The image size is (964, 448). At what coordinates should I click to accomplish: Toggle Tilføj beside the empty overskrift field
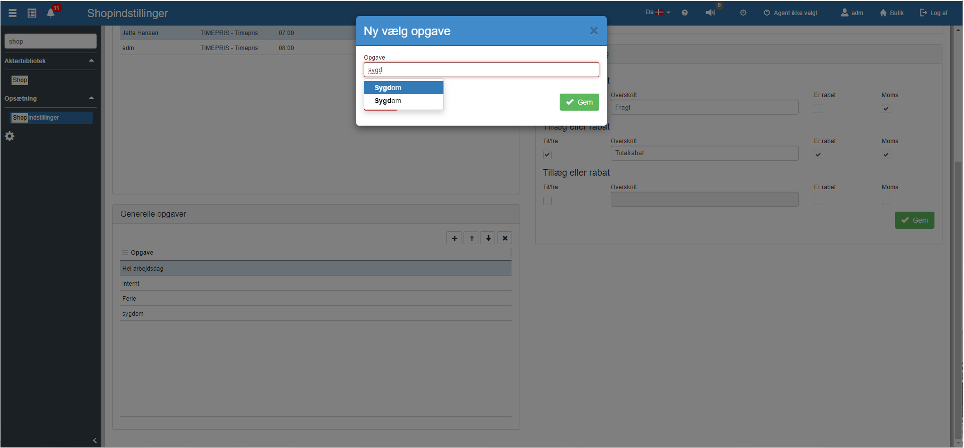547,201
